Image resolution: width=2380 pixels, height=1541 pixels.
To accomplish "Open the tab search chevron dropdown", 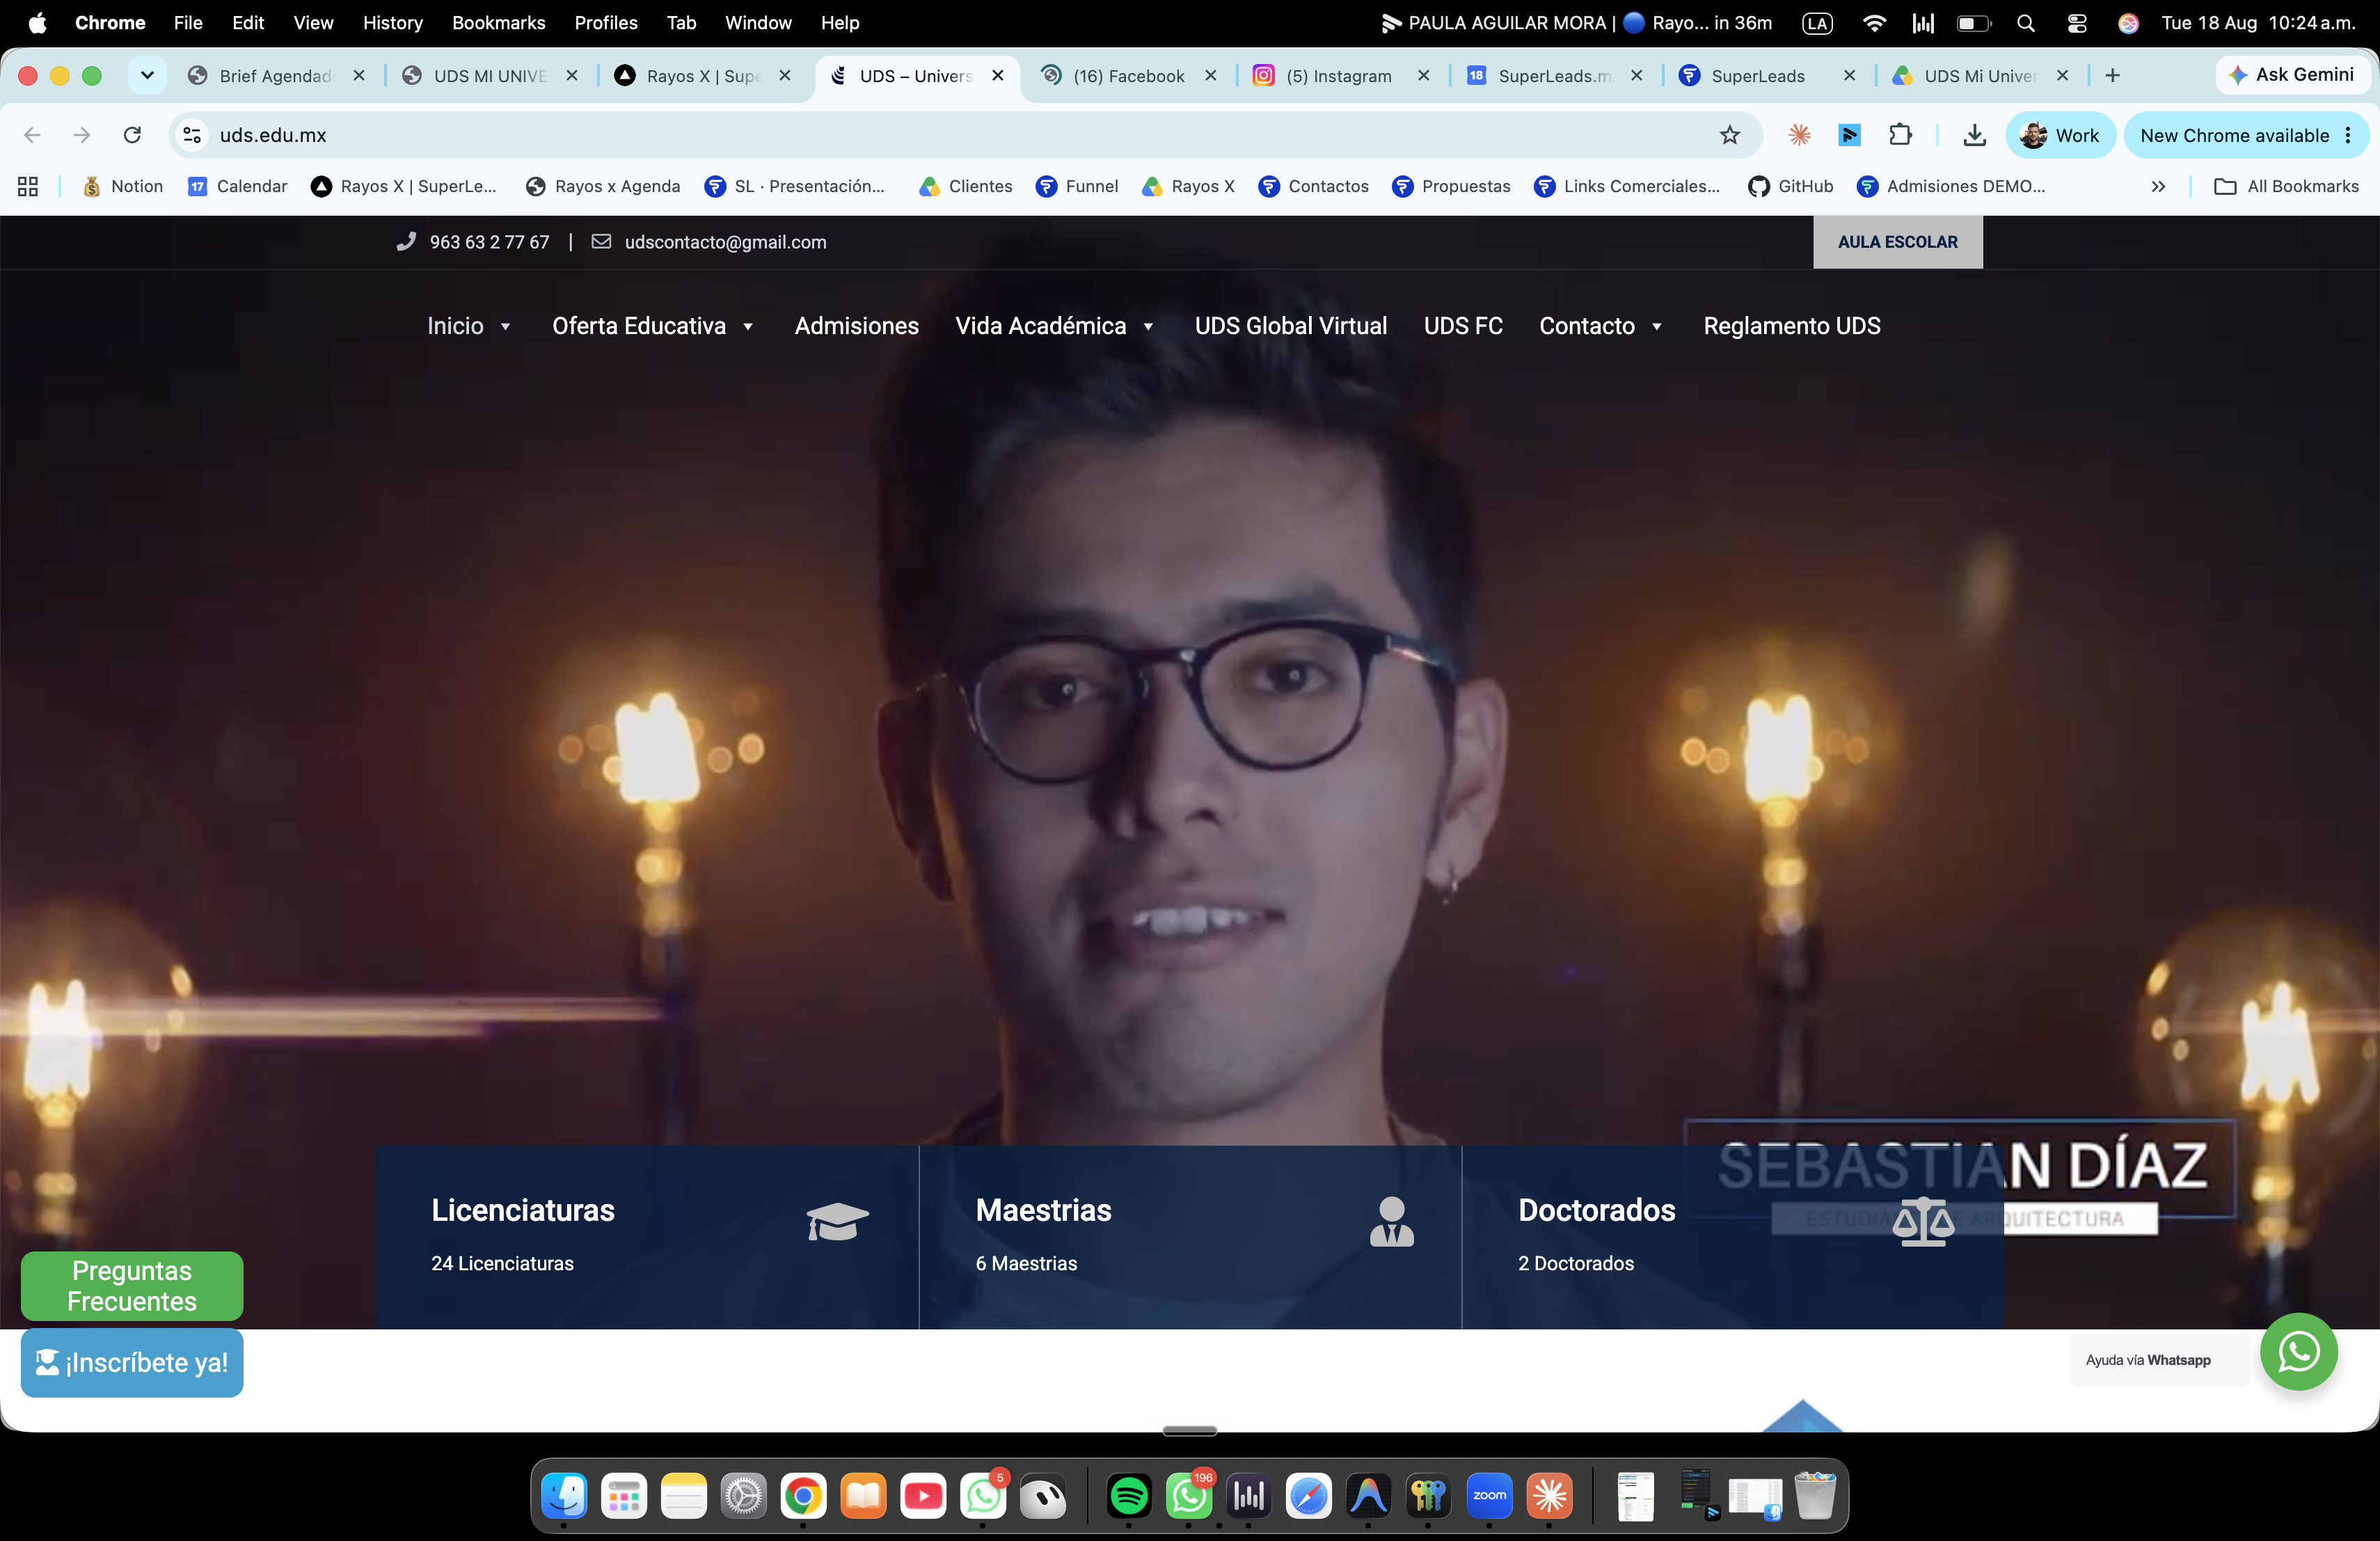I will [x=147, y=75].
